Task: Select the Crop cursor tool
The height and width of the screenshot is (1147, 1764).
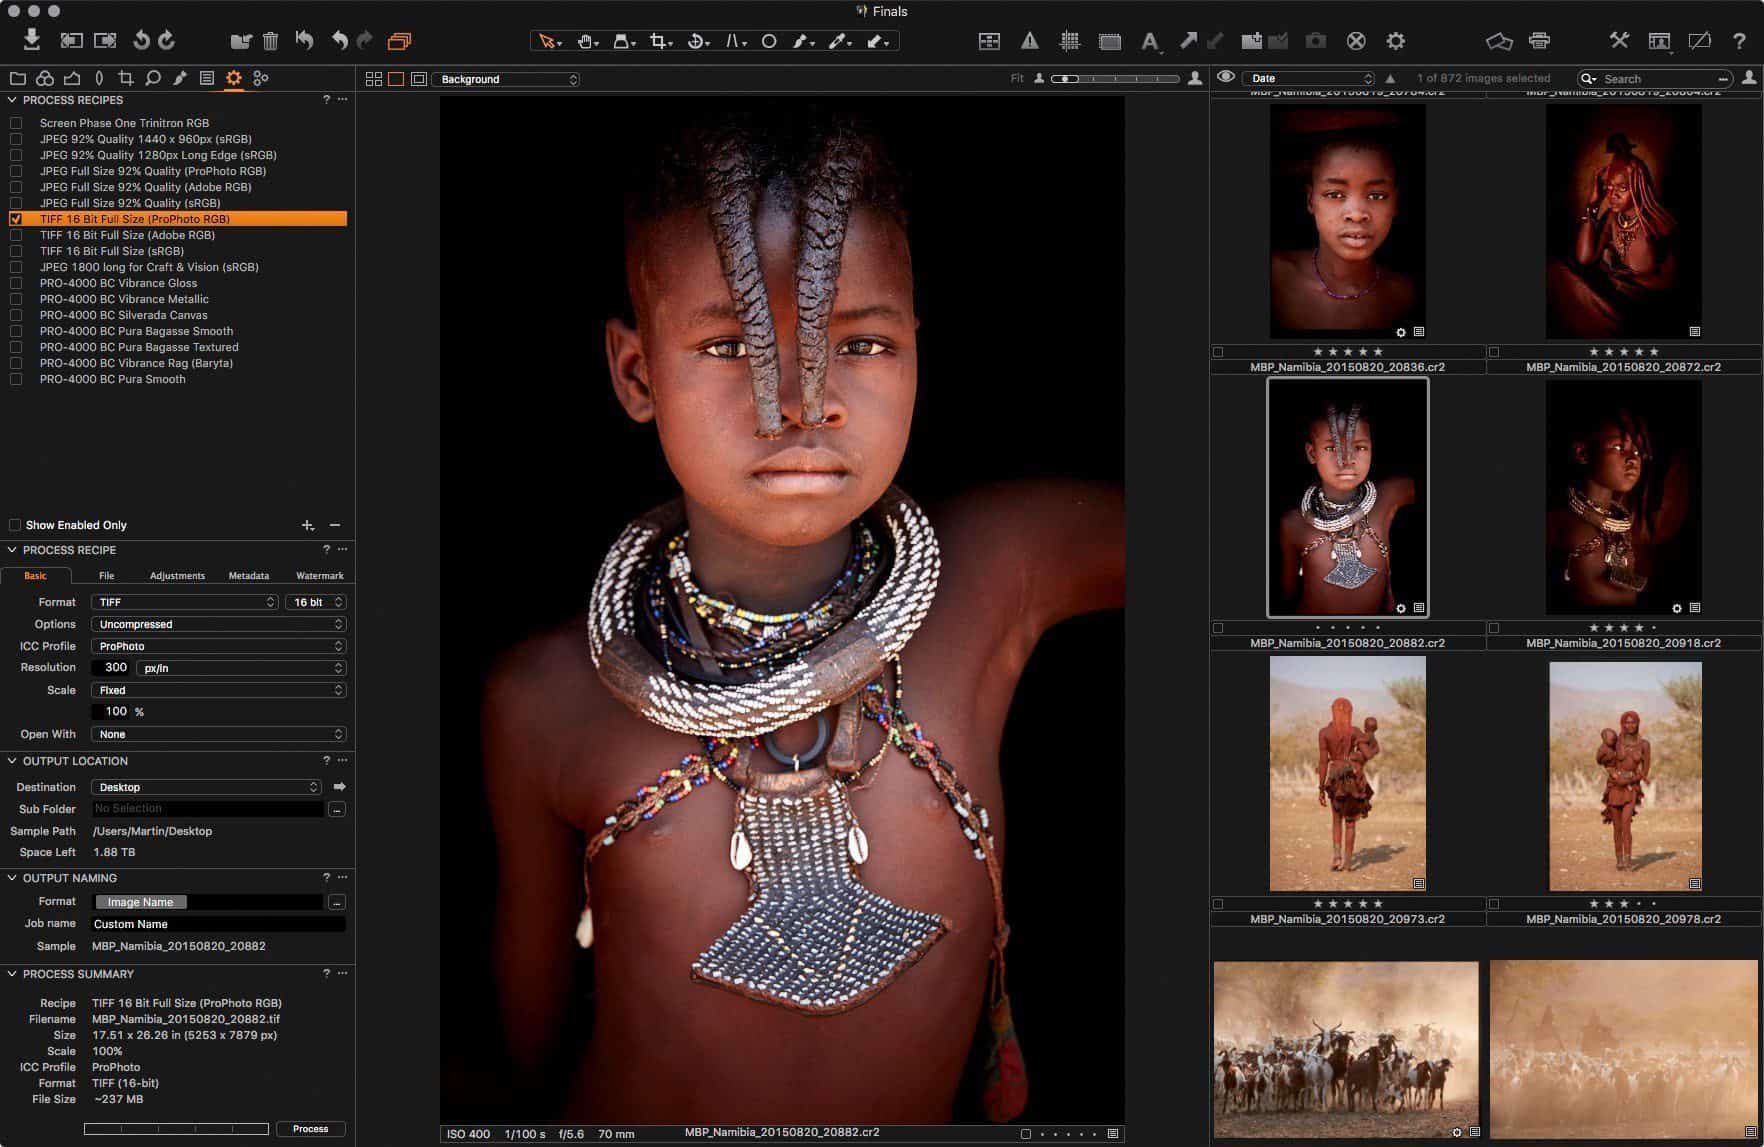Action: [658, 41]
